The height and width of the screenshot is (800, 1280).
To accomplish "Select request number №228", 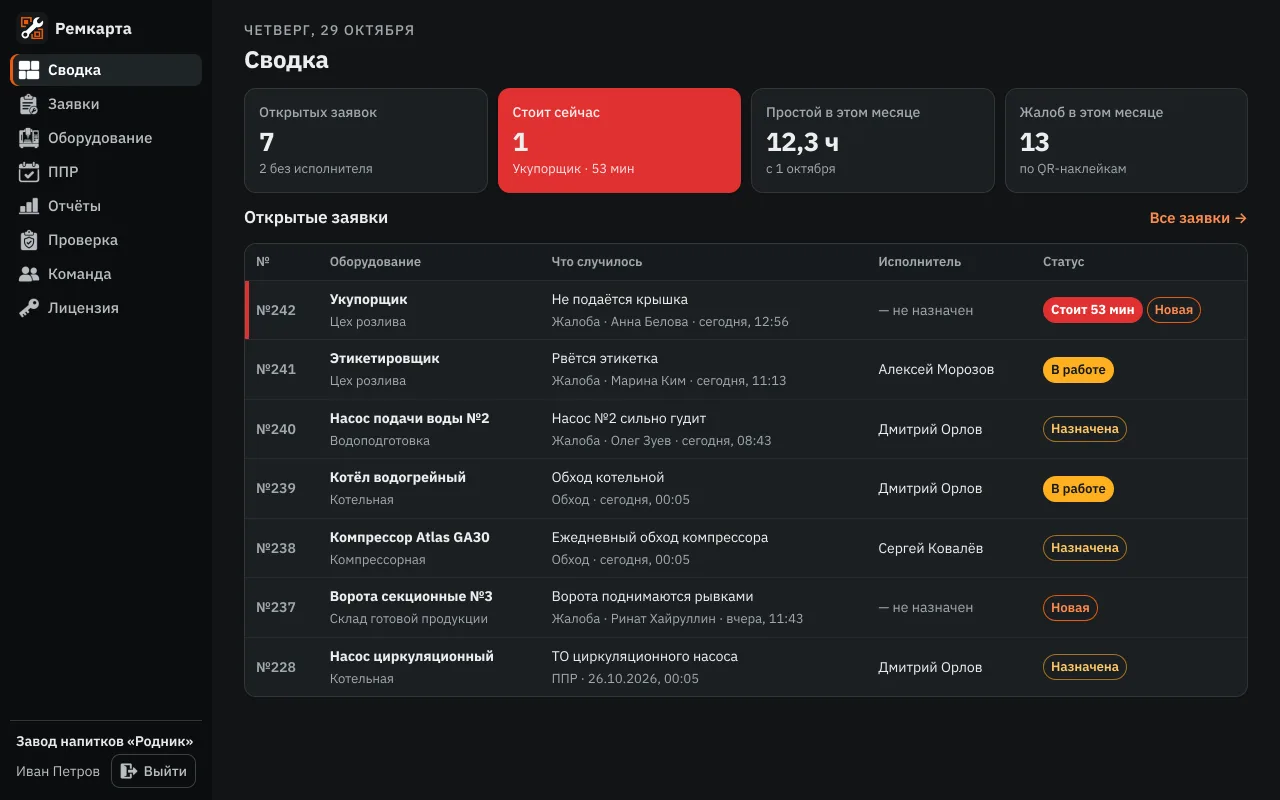I will (276, 667).
